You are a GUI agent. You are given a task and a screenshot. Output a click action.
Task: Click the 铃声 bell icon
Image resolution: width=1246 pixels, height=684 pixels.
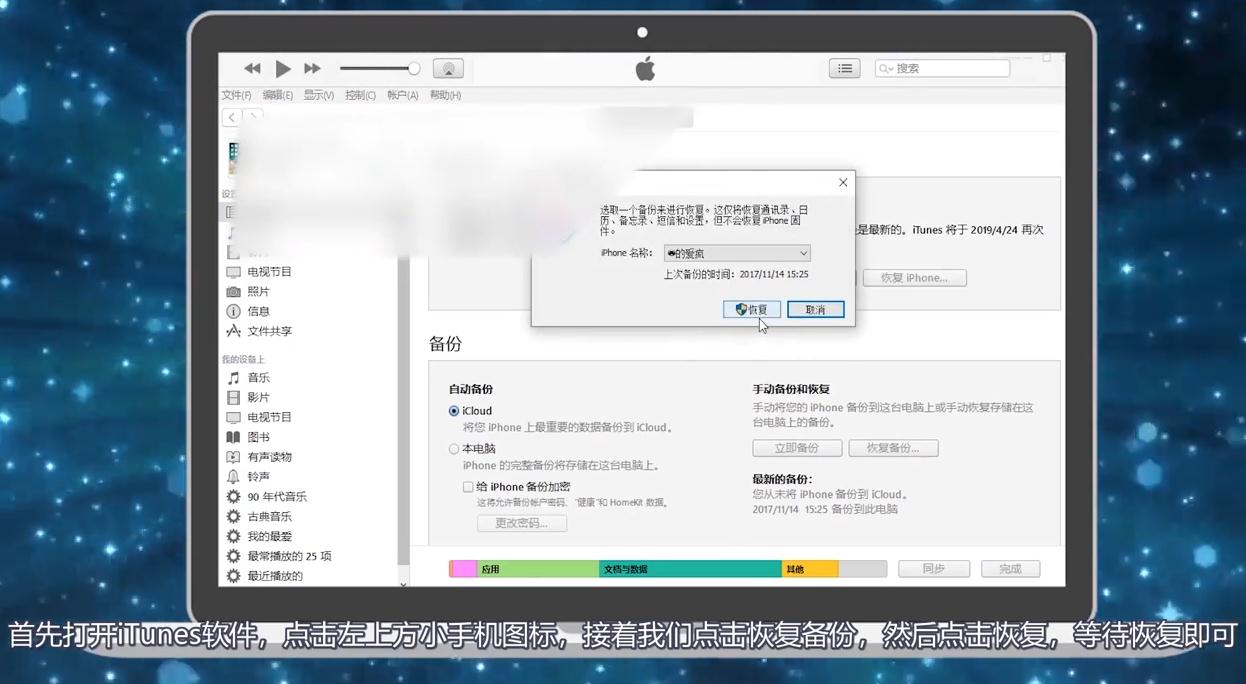[x=233, y=477]
